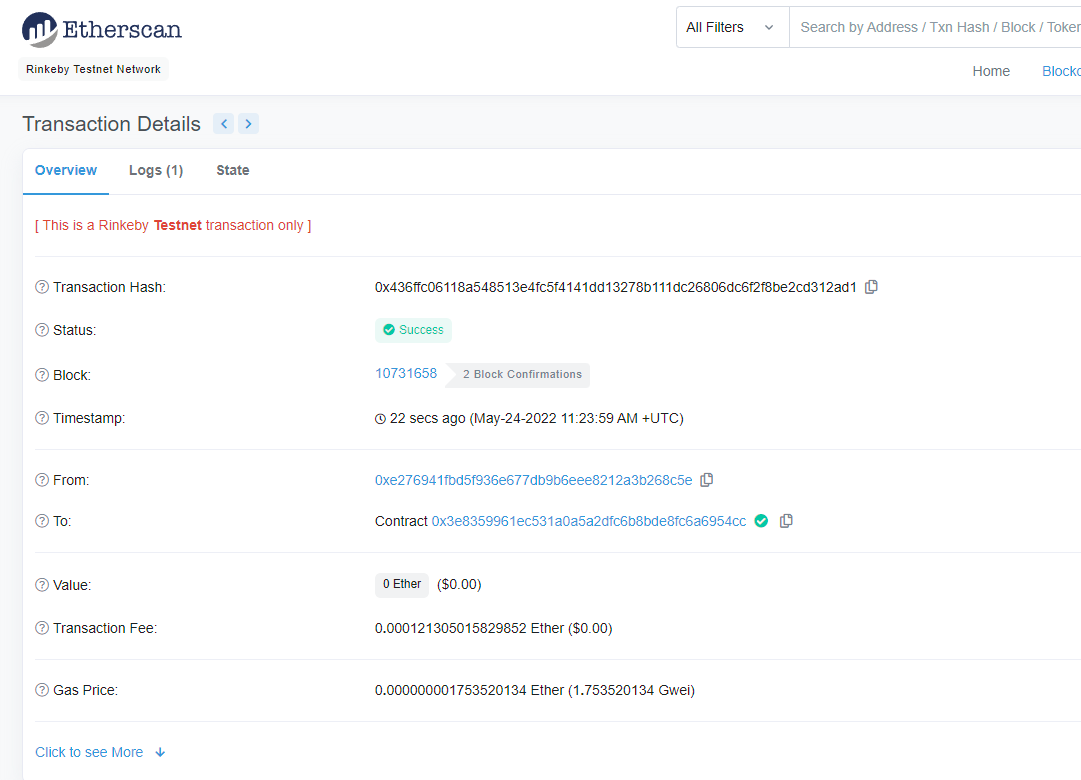Go to previous transaction arrow
The image size is (1081, 780).
coord(223,124)
